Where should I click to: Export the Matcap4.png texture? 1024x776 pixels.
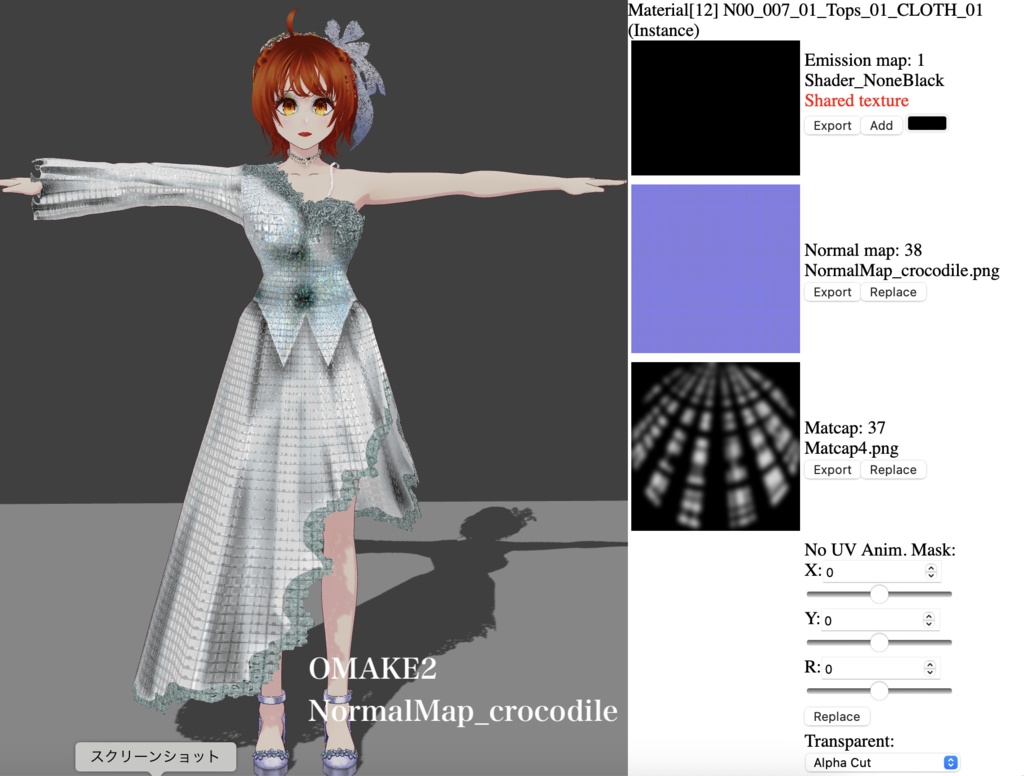click(x=831, y=469)
